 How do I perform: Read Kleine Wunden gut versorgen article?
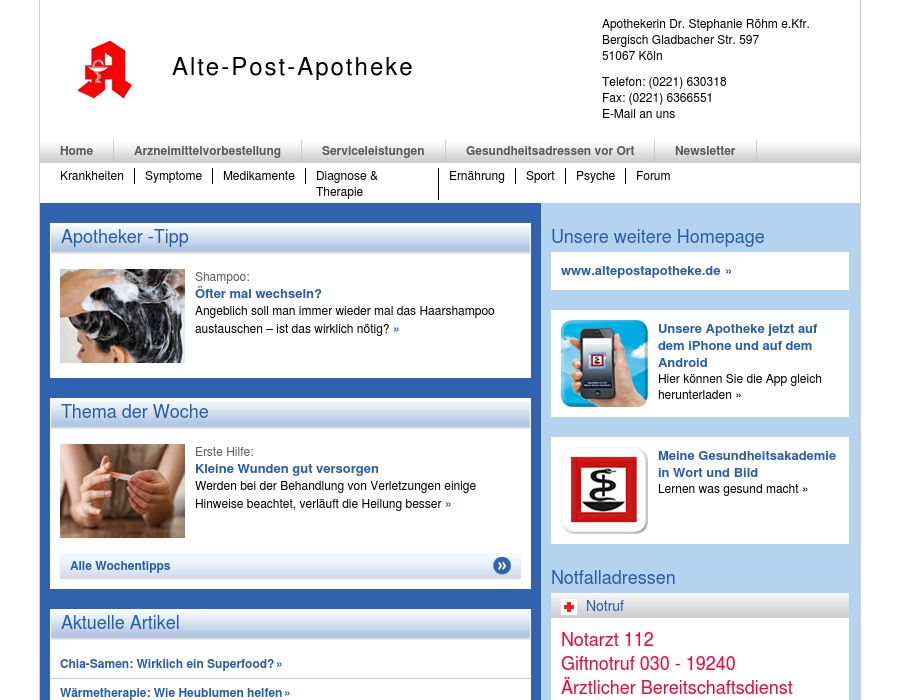286,469
